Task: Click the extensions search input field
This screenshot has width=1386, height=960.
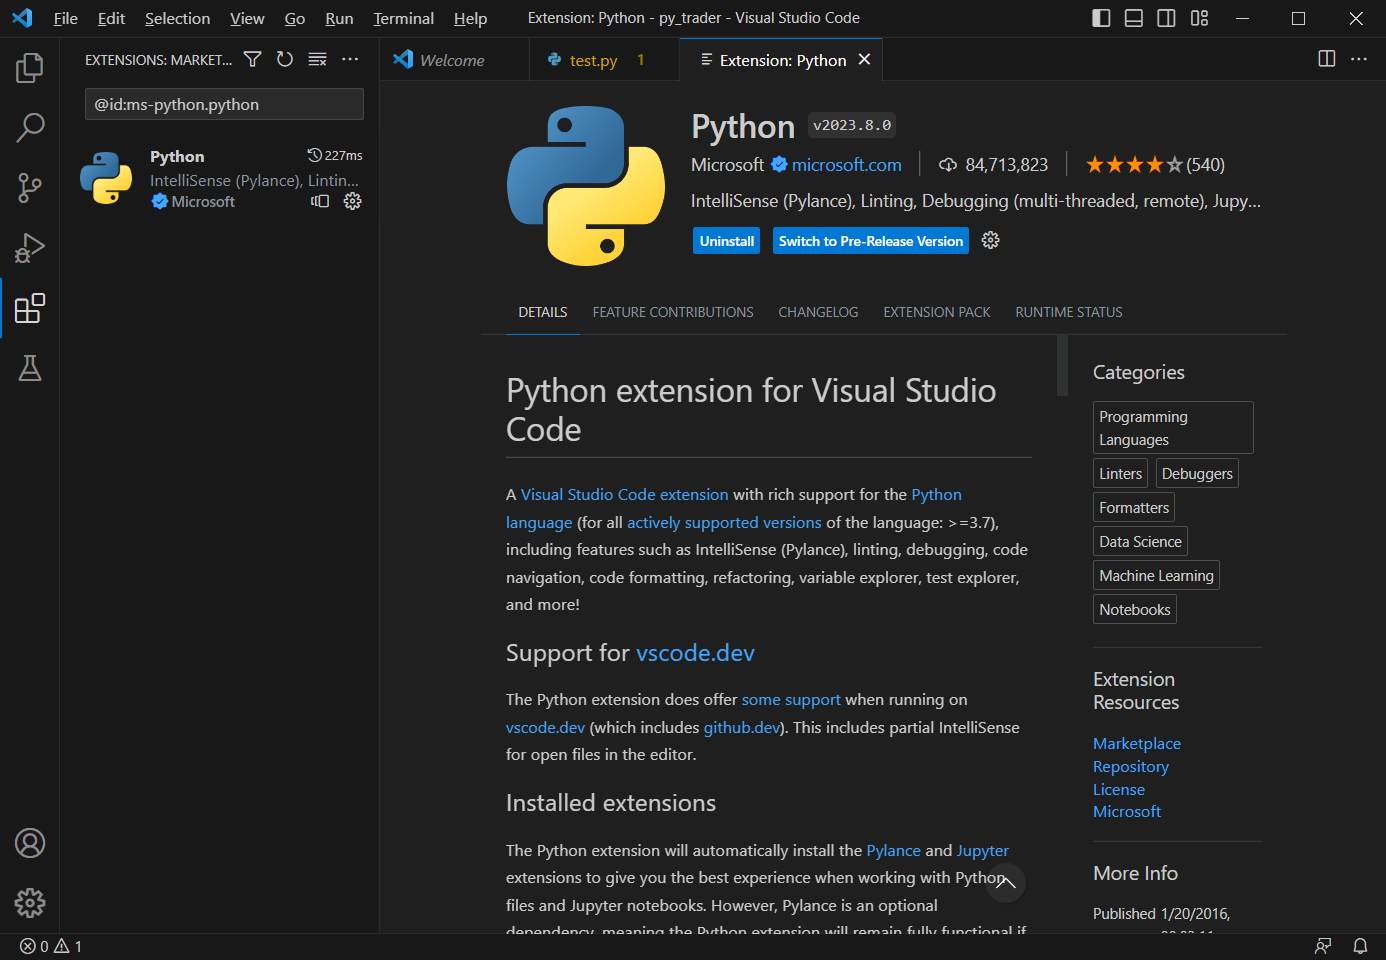Action: click(224, 104)
